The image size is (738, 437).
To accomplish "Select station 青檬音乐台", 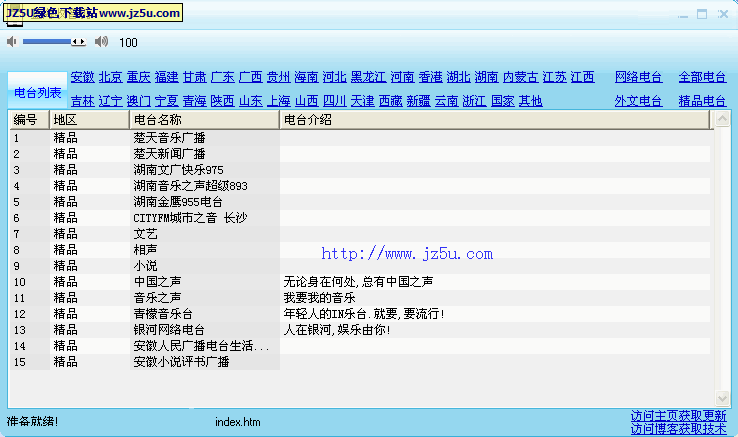I will pyautogui.click(x=163, y=314).
